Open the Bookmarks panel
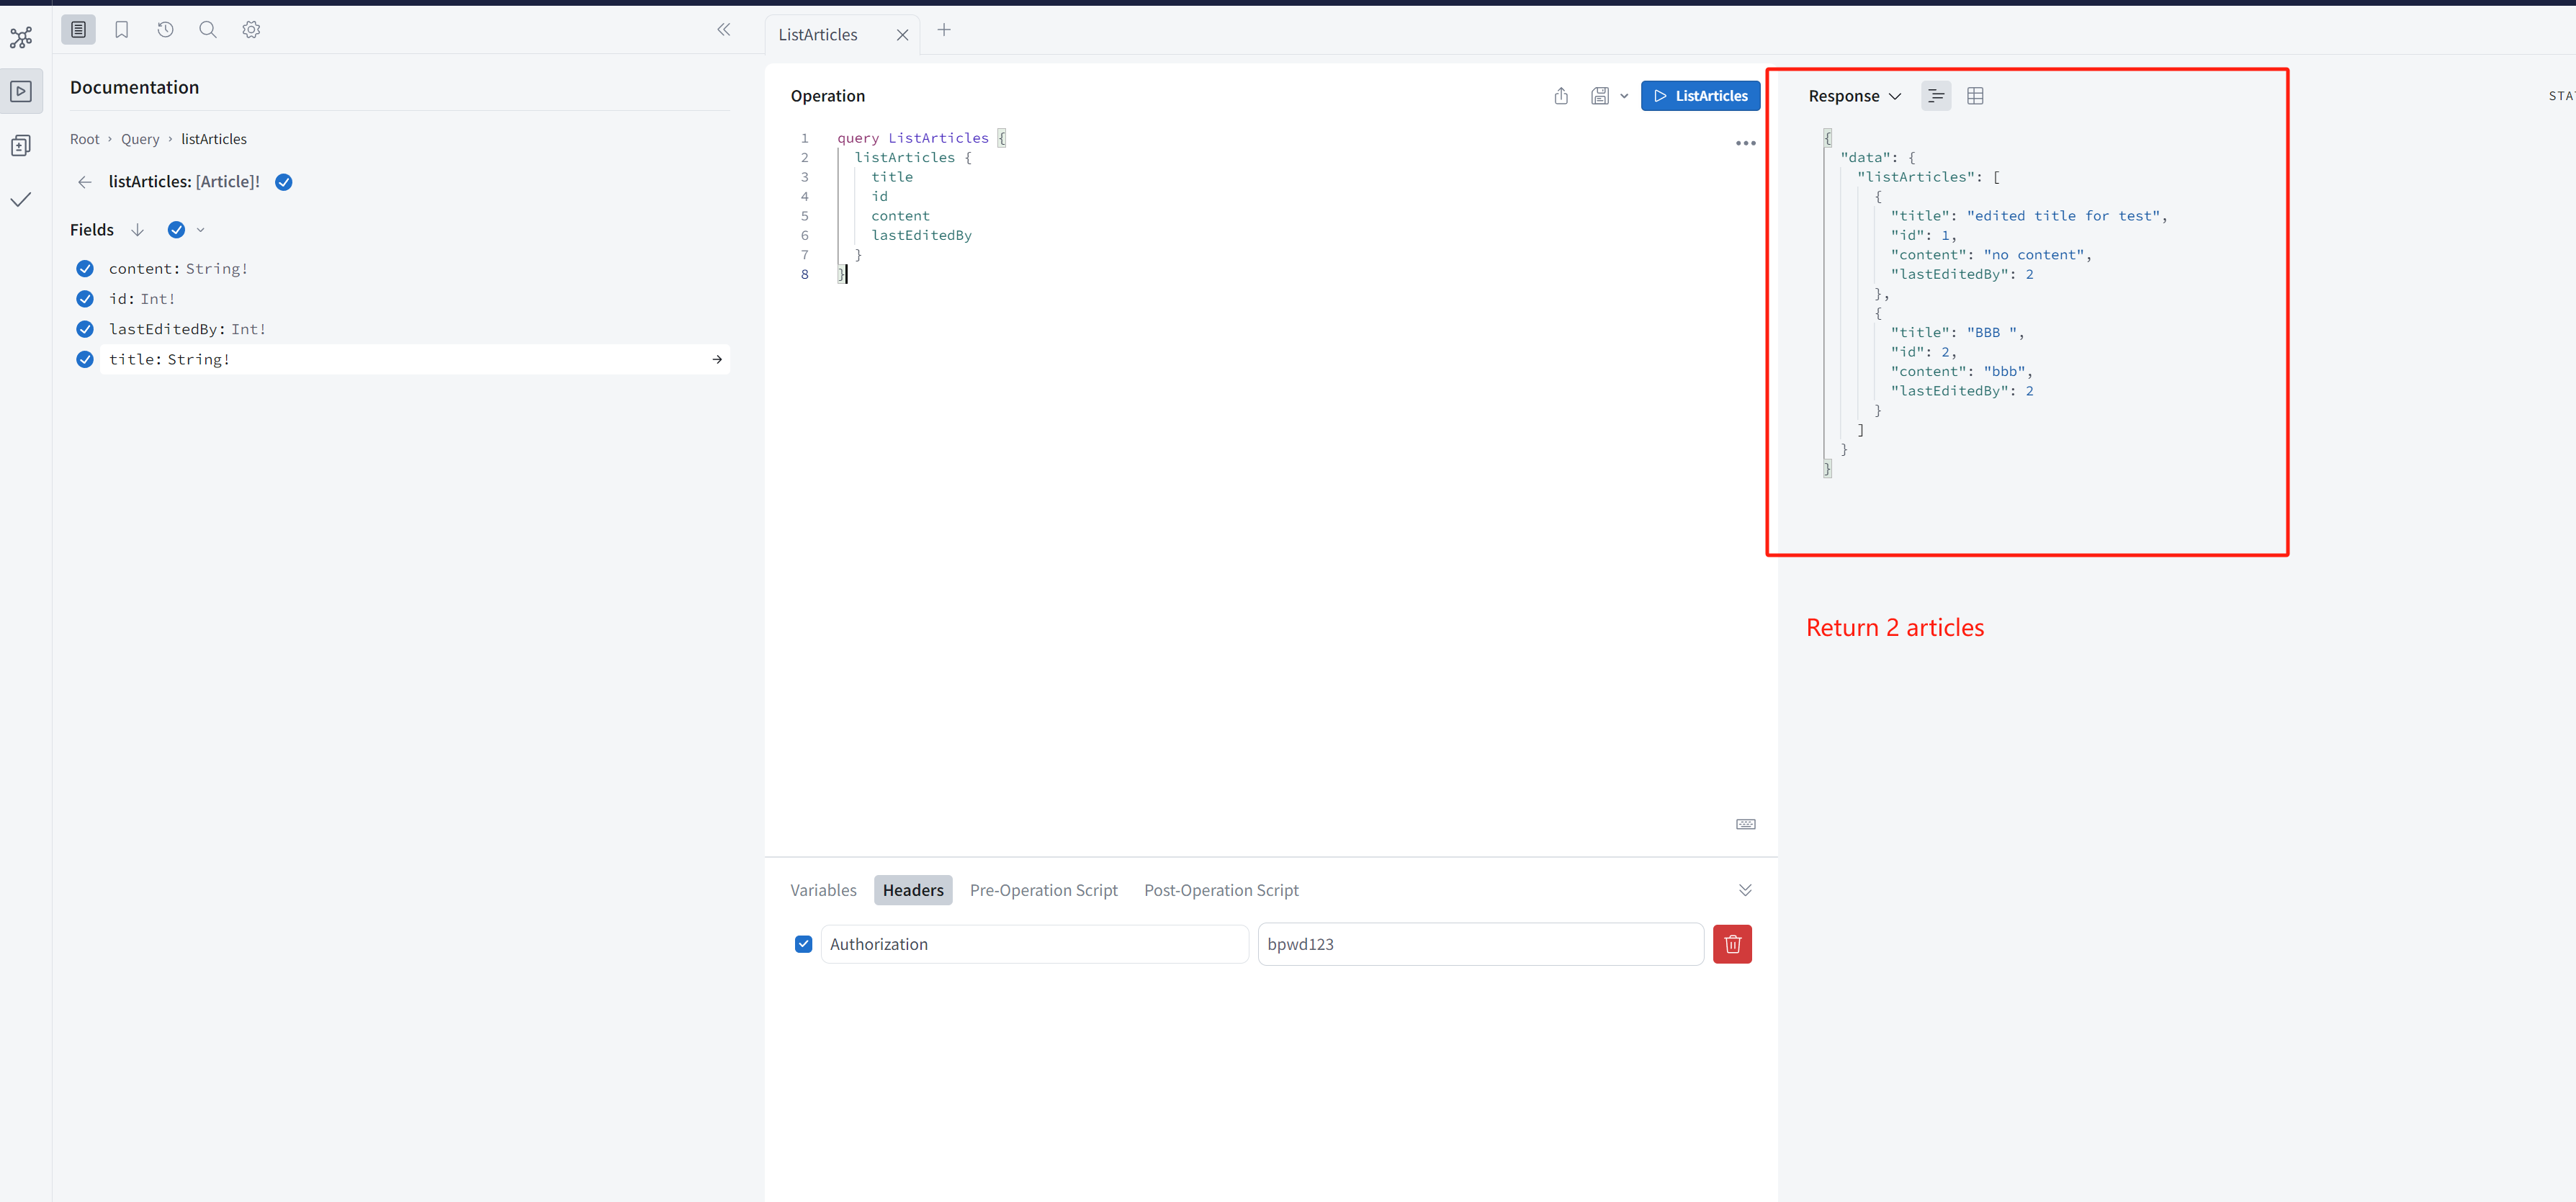Screen dimensions: 2576x1202 [x=121, y=29]
